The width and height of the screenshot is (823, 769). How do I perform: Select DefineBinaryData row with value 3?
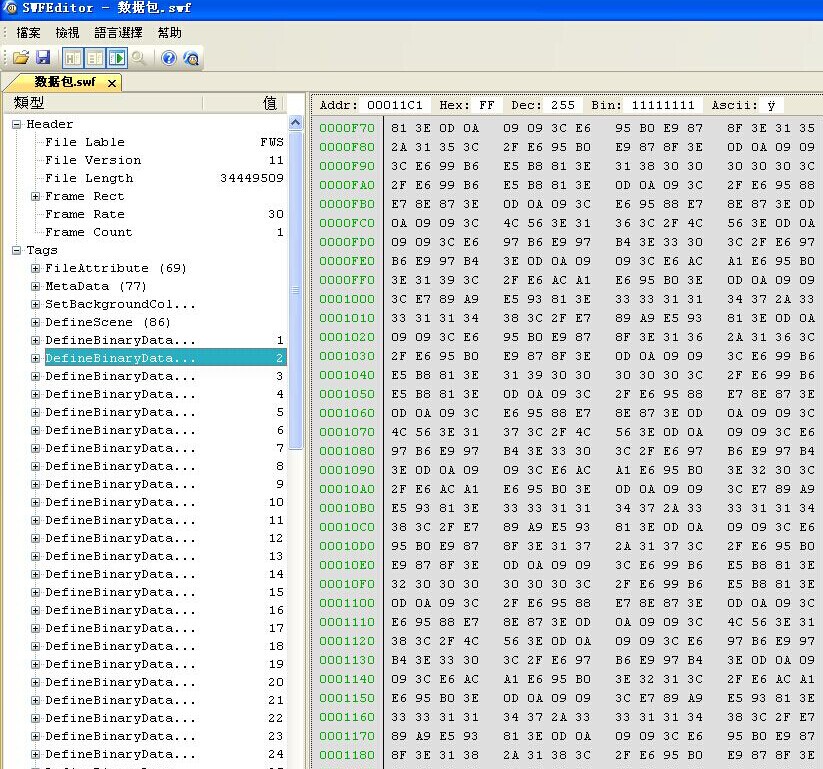coord(164,376)
